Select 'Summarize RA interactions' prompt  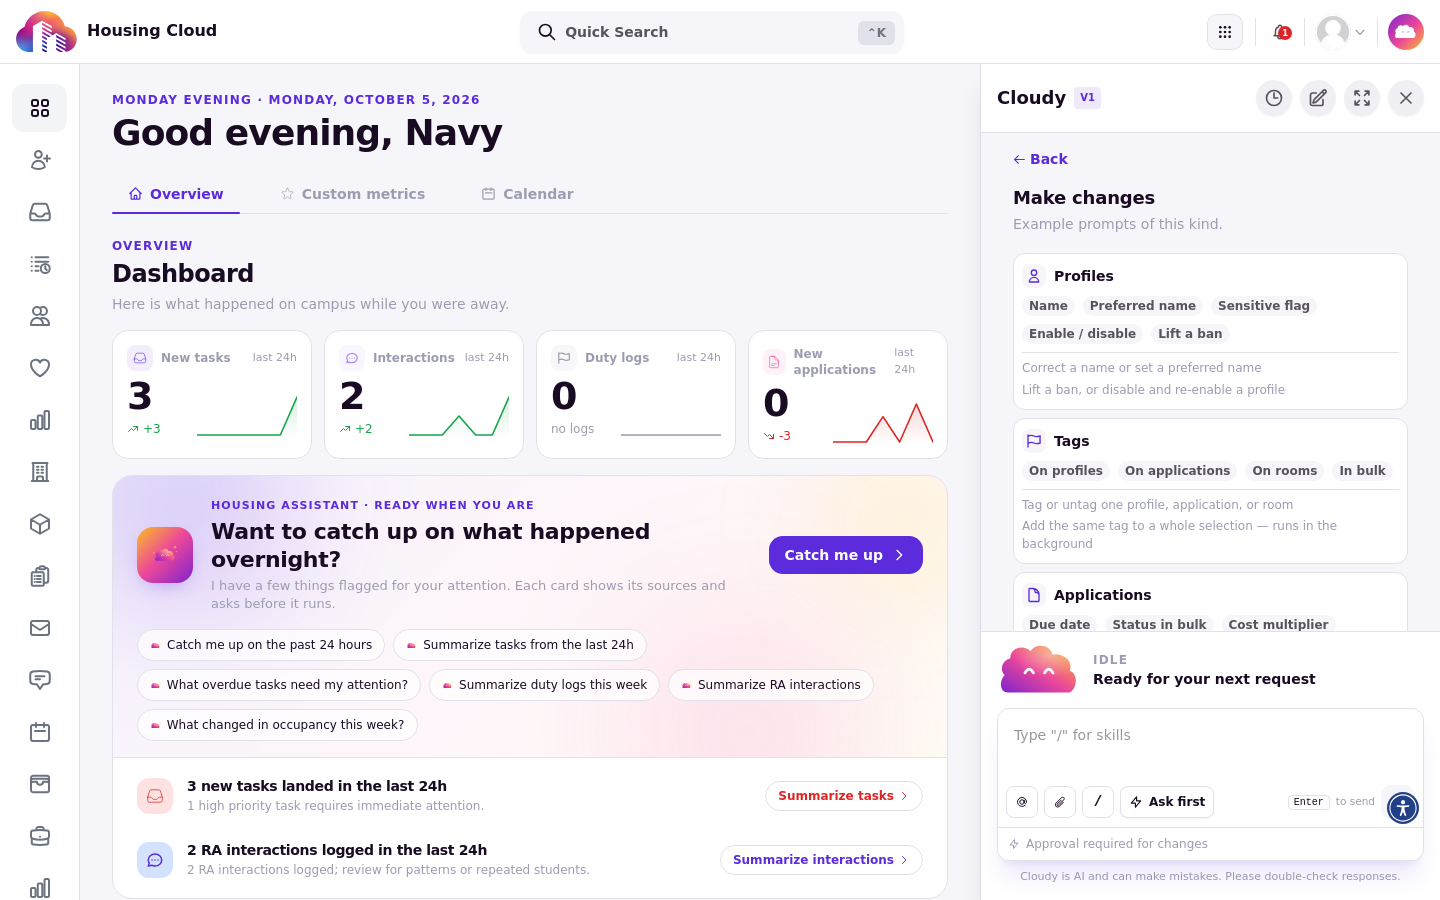click(x=771, y=685)
